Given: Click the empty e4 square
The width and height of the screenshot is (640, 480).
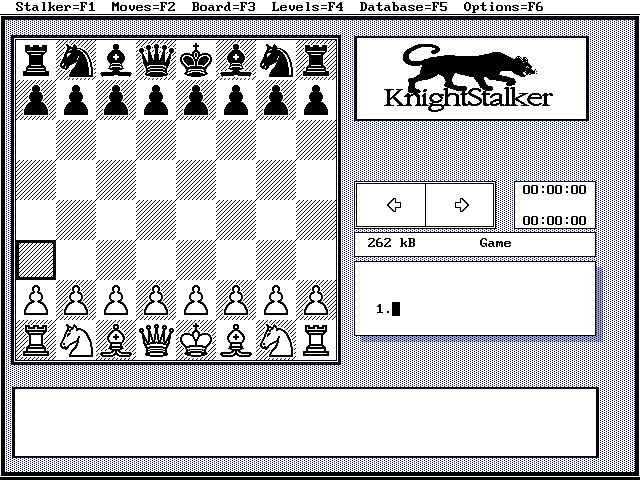Looking at the screenshot, I should [x=196, y=220].
